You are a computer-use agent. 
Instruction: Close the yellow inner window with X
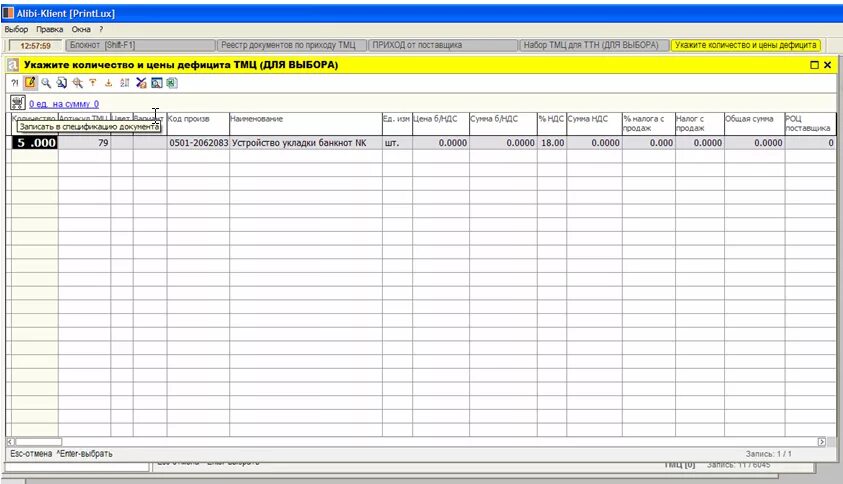pyautogui.click(x=827, y=65)
